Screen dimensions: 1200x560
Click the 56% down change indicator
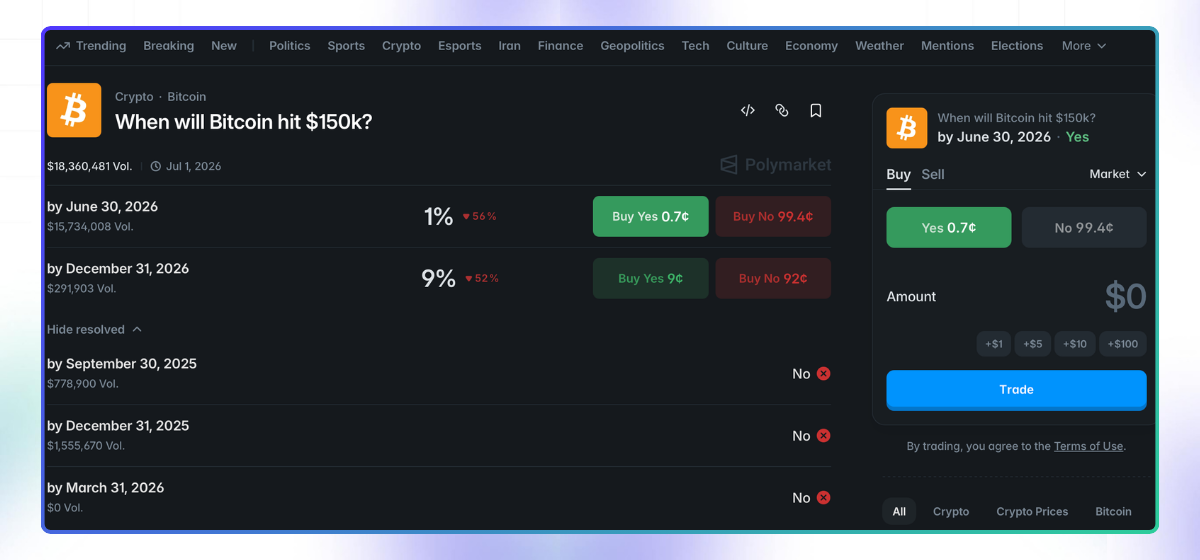coord(479,216)
